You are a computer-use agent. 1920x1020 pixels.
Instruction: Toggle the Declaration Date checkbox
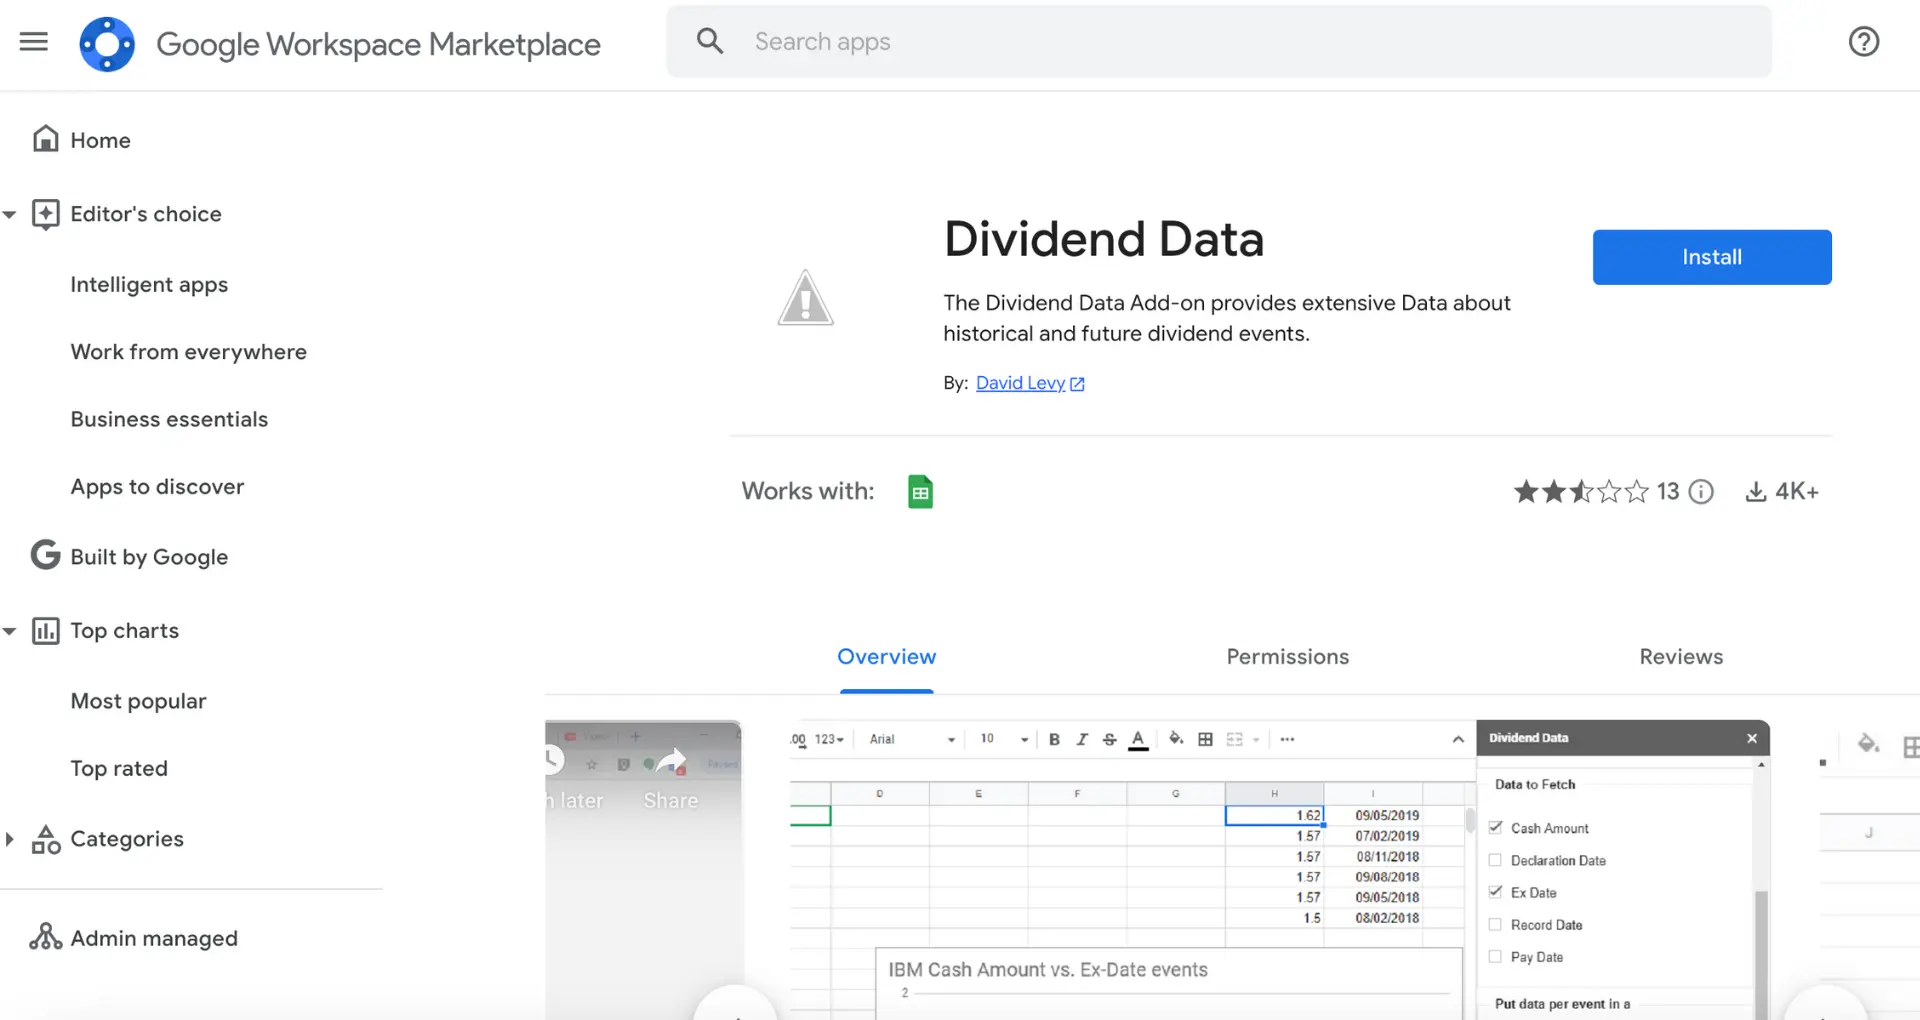[x=1495, y=860]
